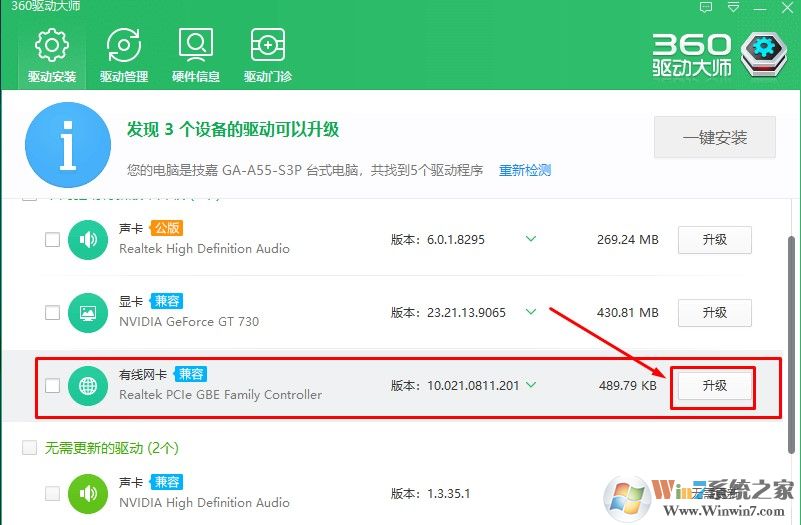The height and width of the screenshot is (525, 801).
Task: Click the 公版 tag on 声卡
Action: (167, 228)
